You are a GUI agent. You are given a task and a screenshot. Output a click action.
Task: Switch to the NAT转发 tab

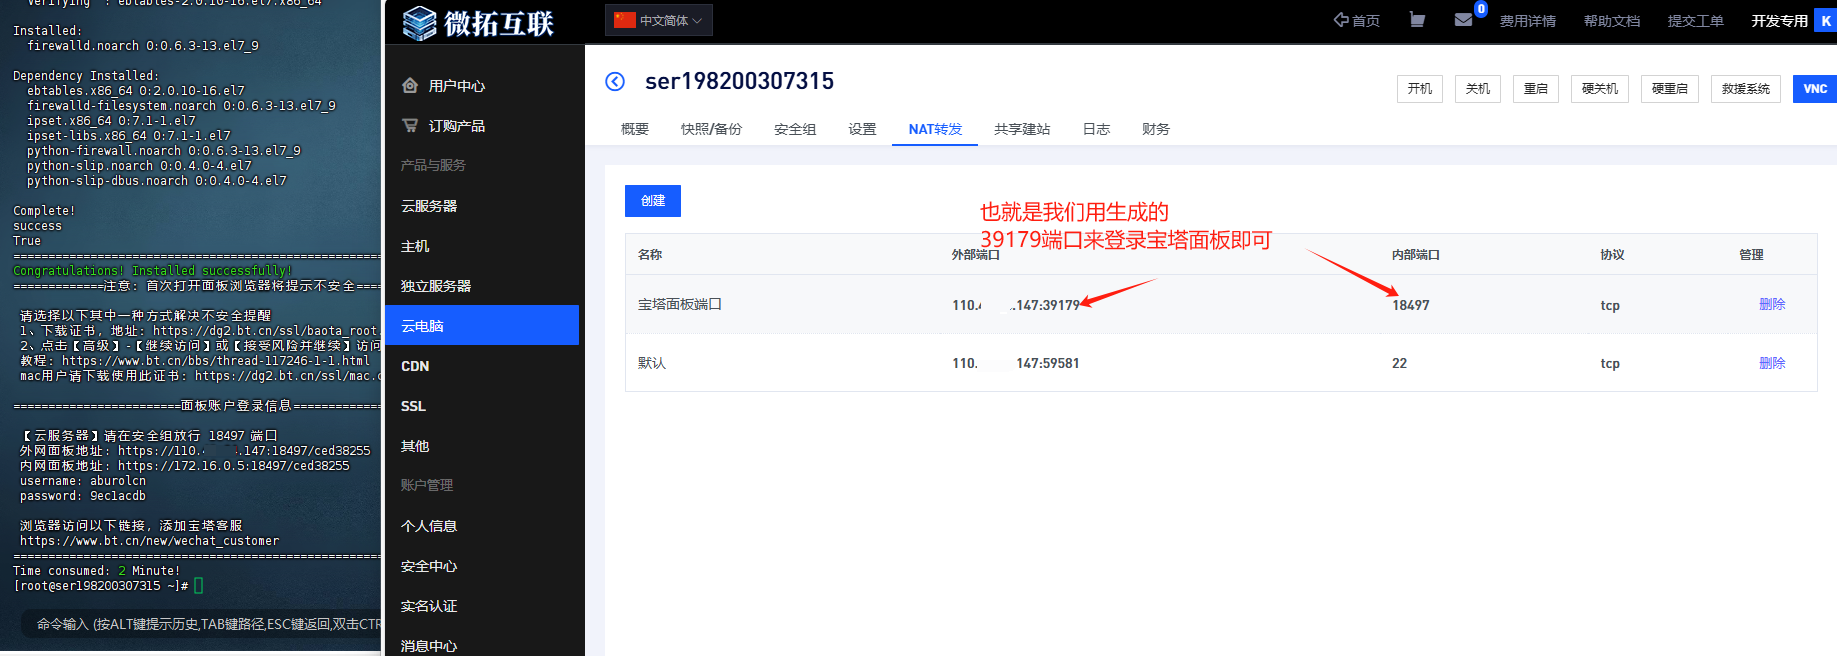click(935, 129)
